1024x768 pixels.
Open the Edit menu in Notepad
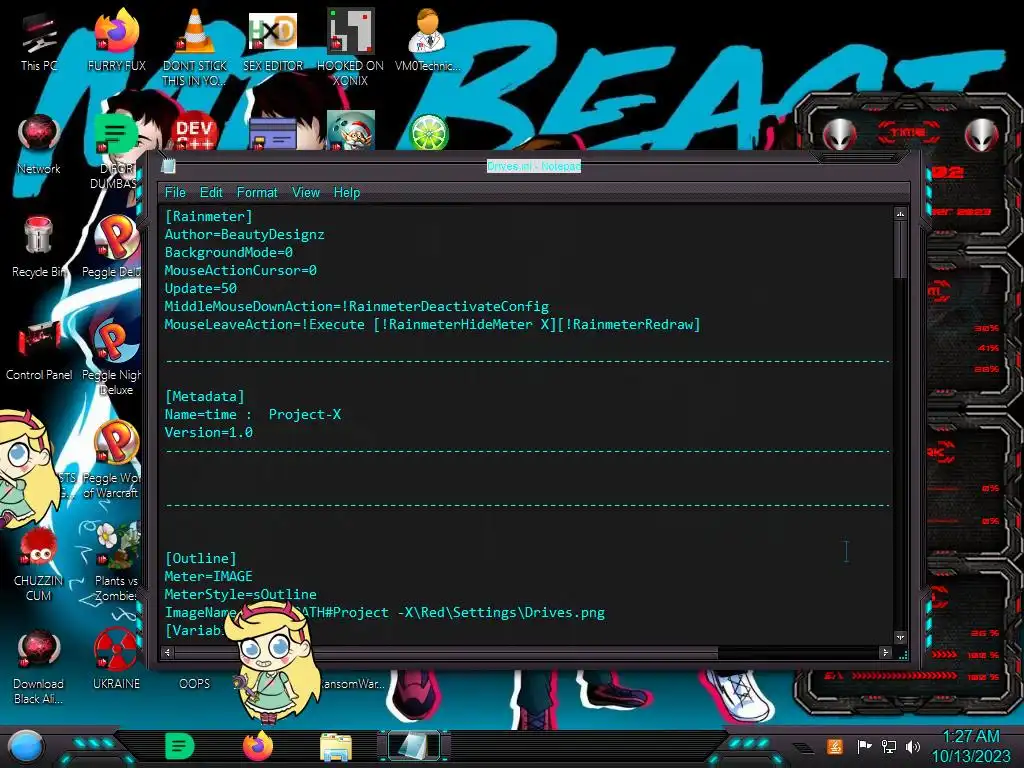211,193
